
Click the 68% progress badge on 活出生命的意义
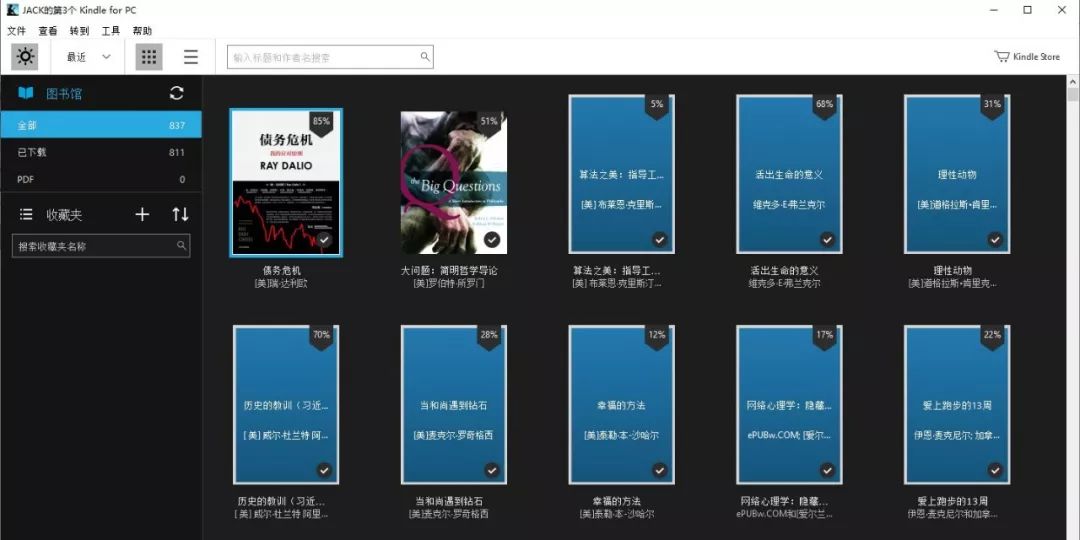pos(824,106)
